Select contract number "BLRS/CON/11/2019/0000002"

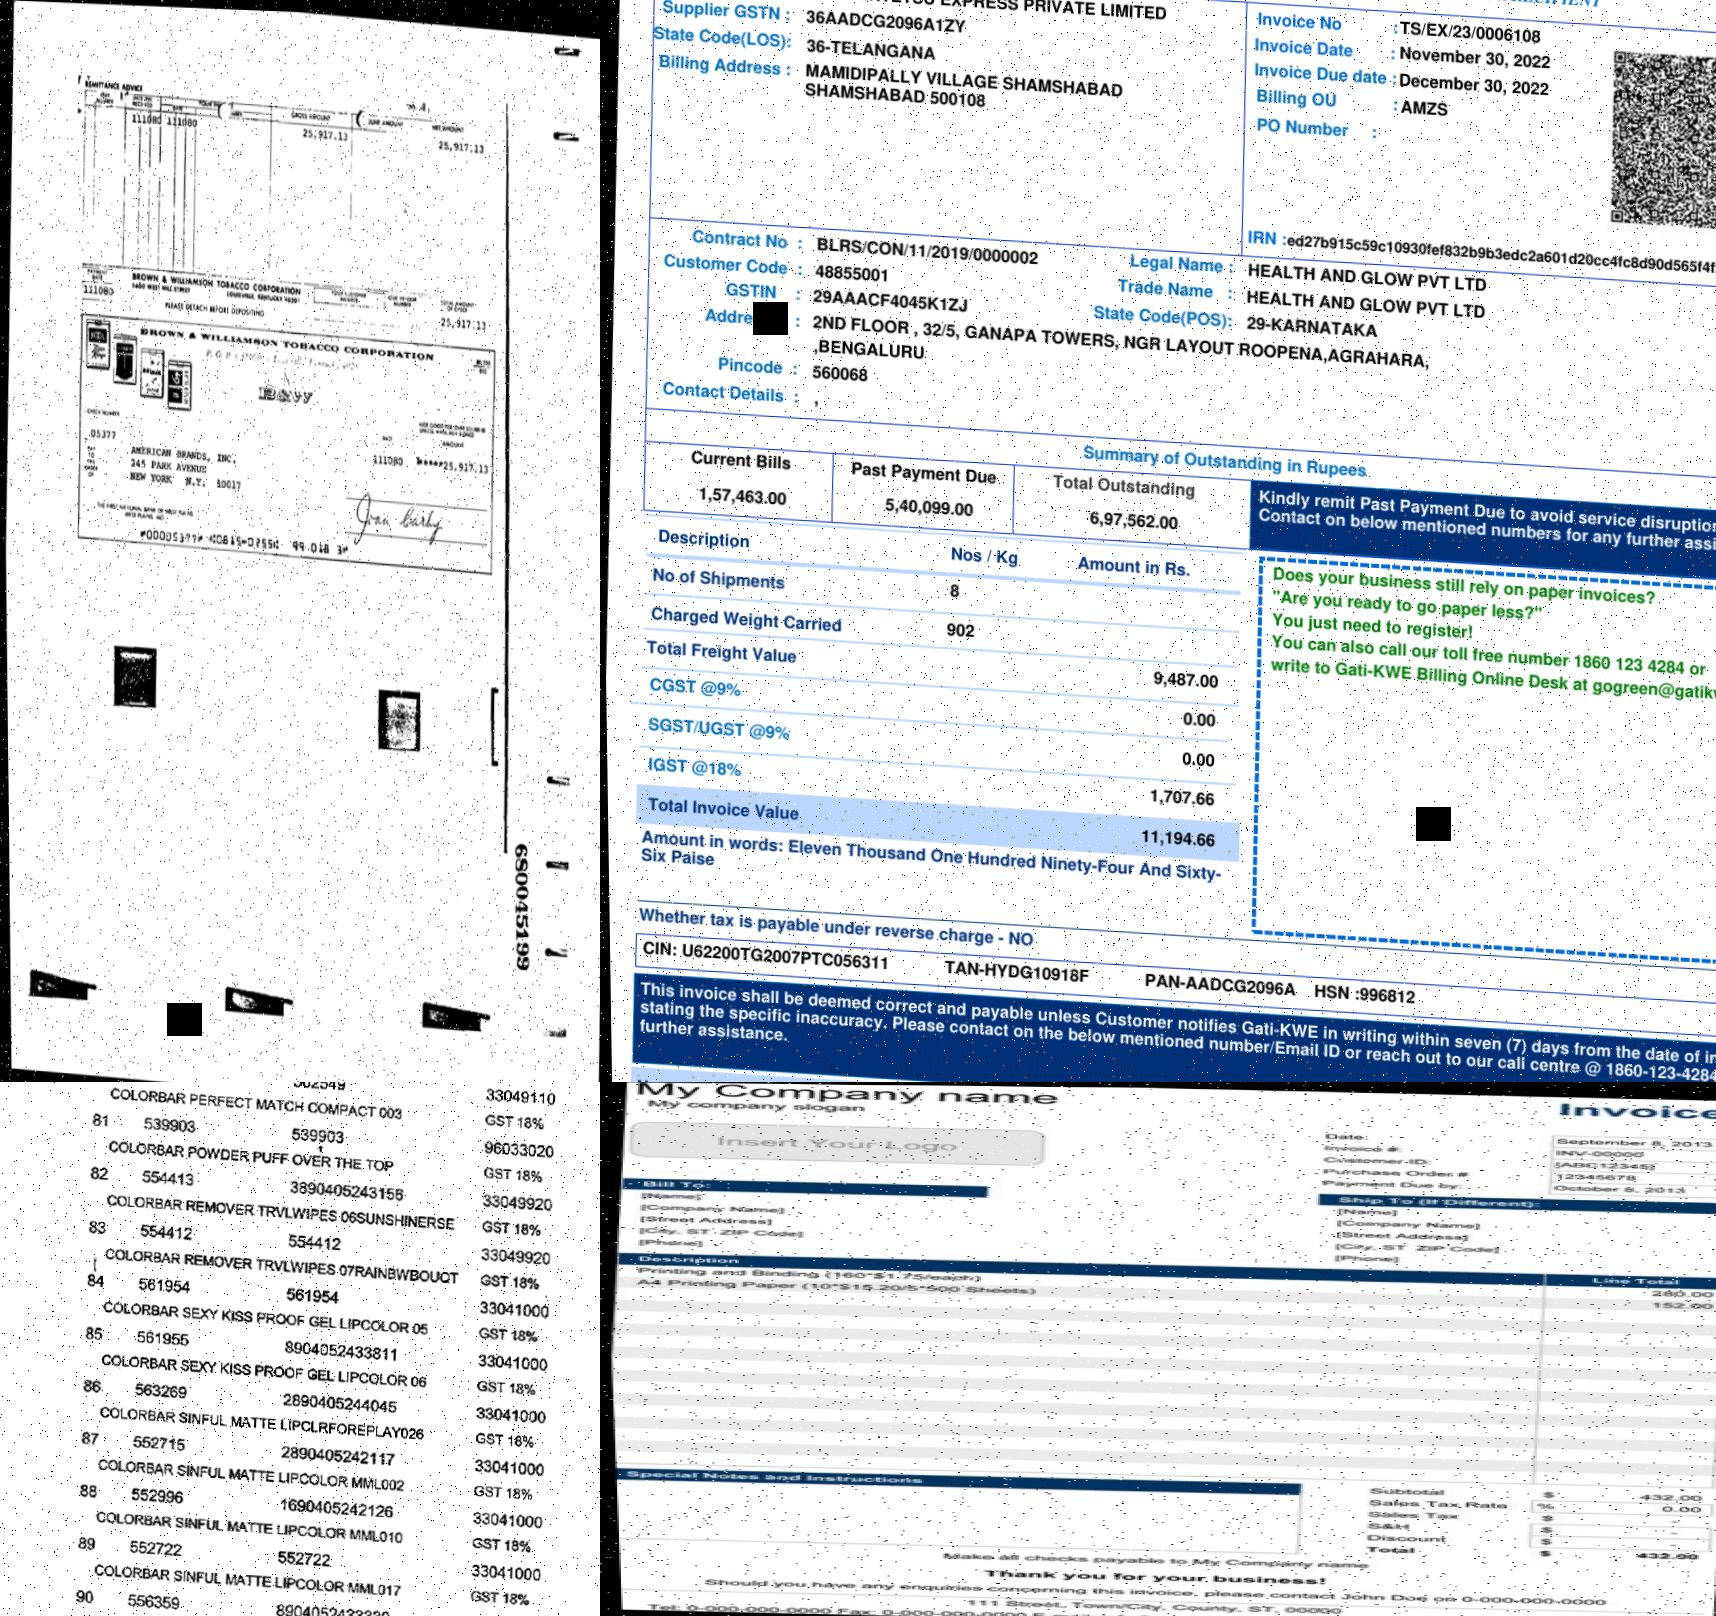pos(927,250)
